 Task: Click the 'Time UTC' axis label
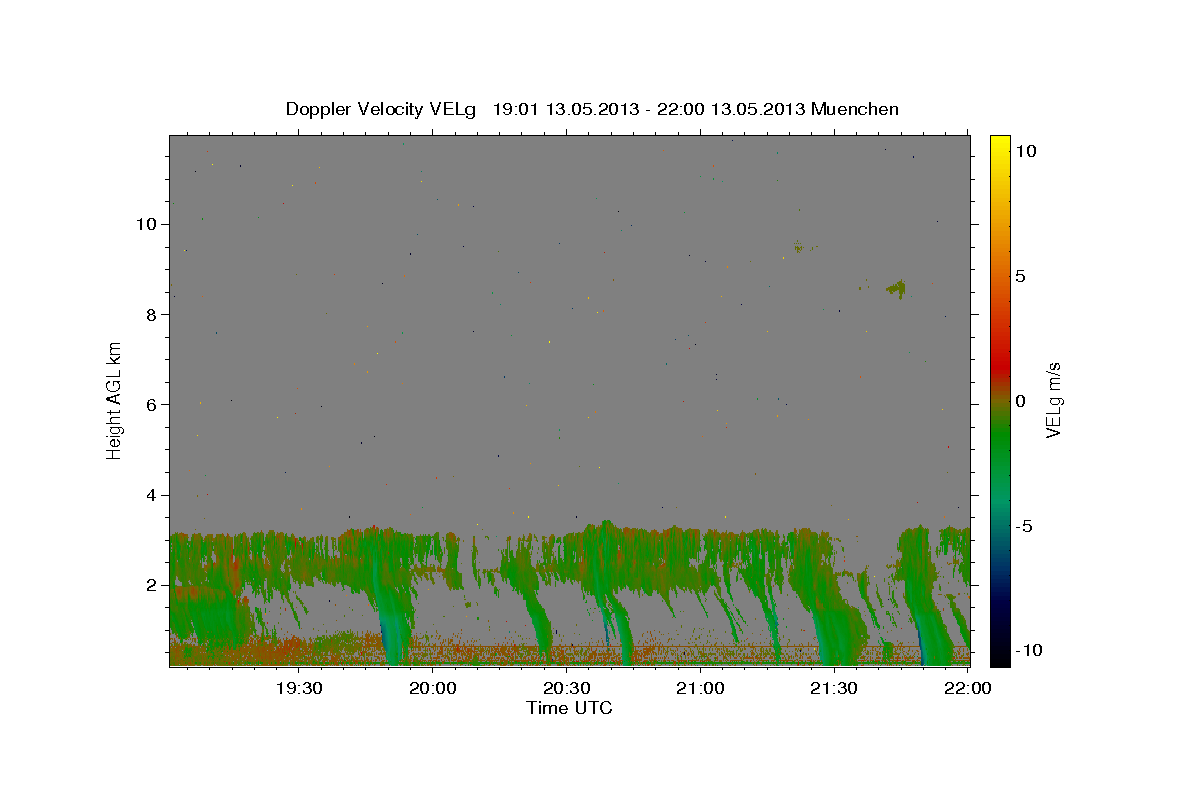pos(569,708)
